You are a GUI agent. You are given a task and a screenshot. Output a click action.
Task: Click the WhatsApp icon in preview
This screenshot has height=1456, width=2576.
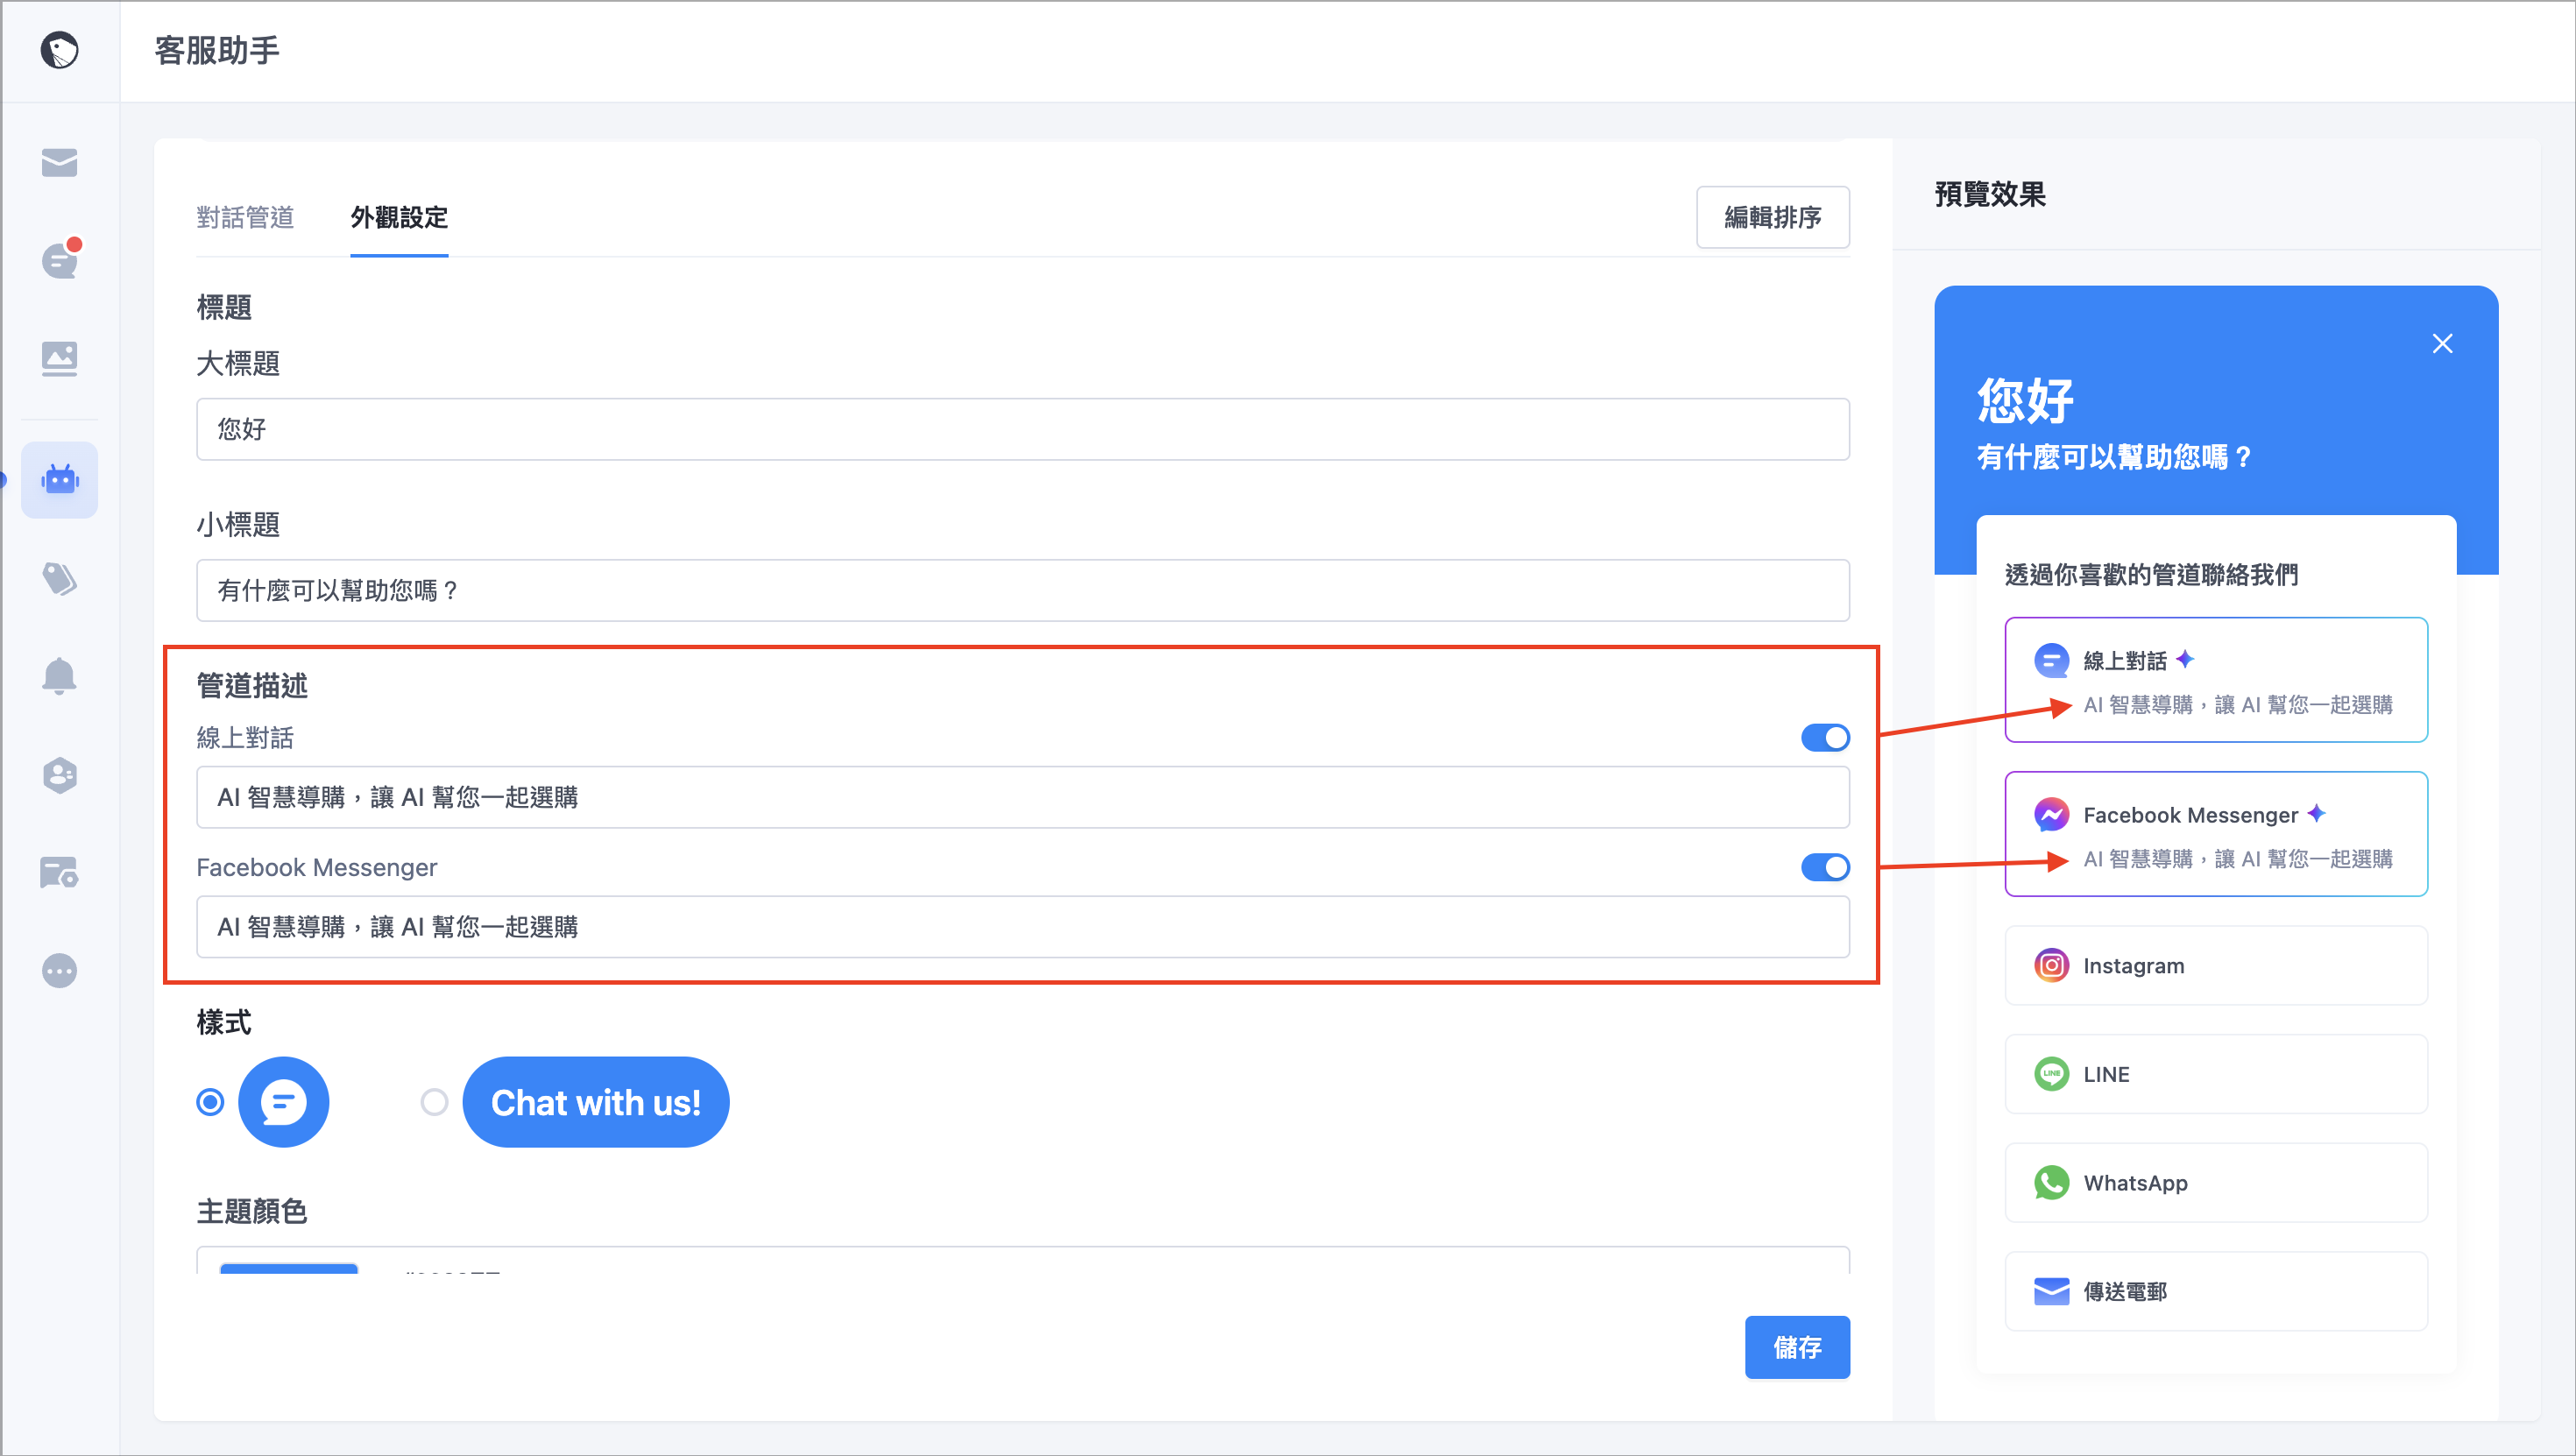tap(2051, 1182)
